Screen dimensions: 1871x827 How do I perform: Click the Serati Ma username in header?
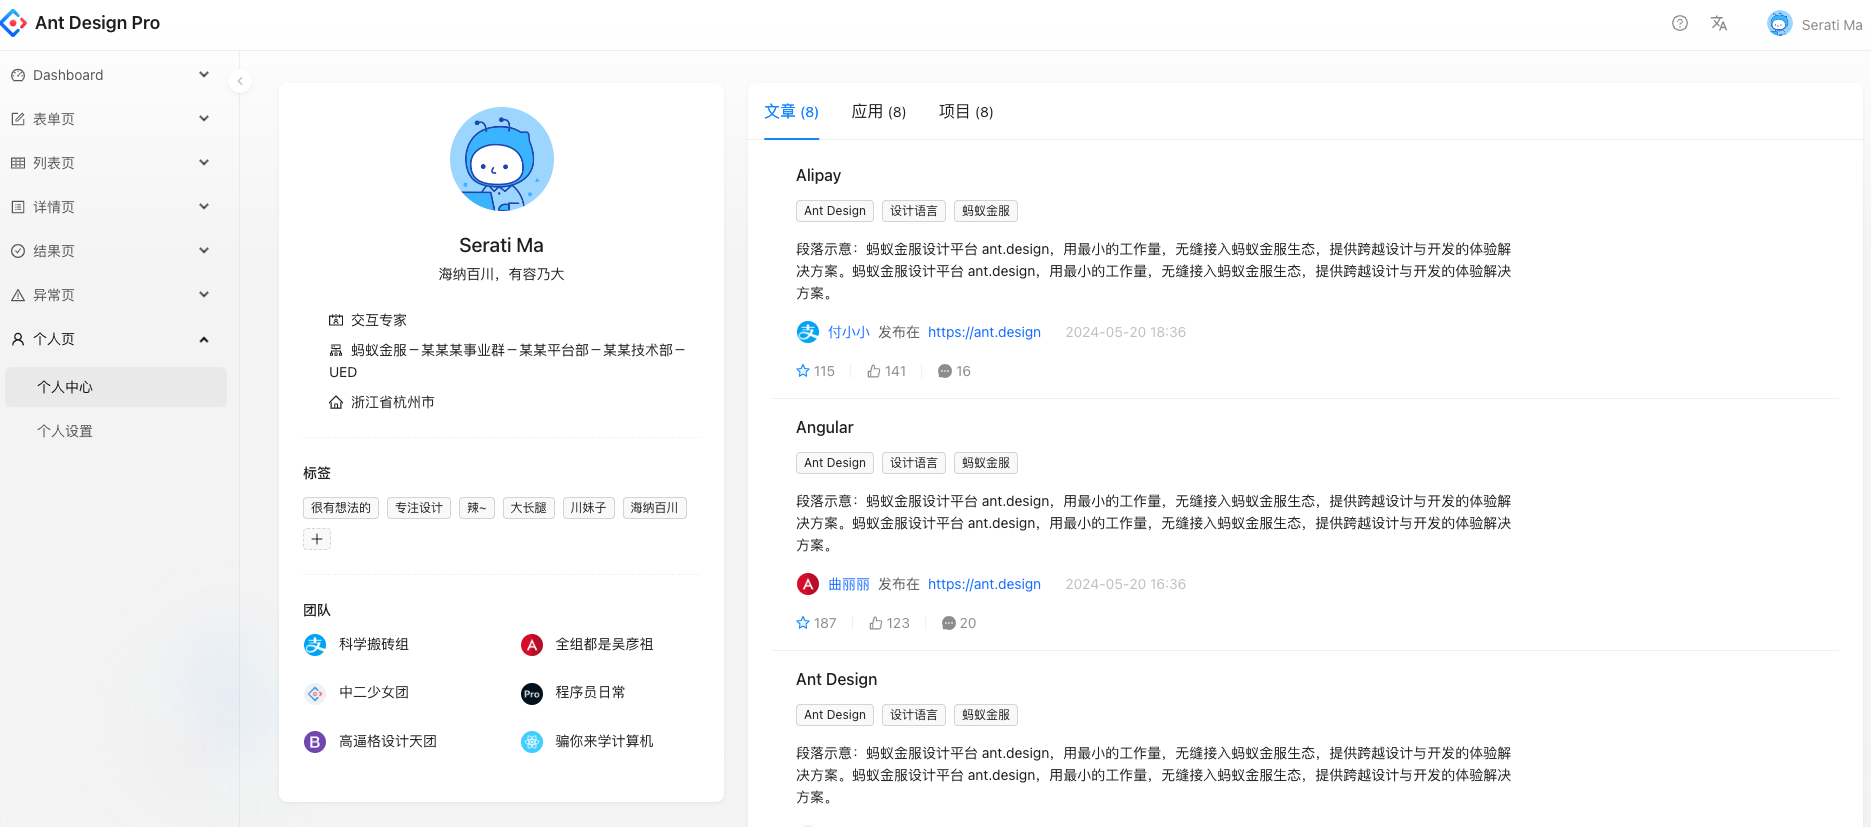point(1832,25)
